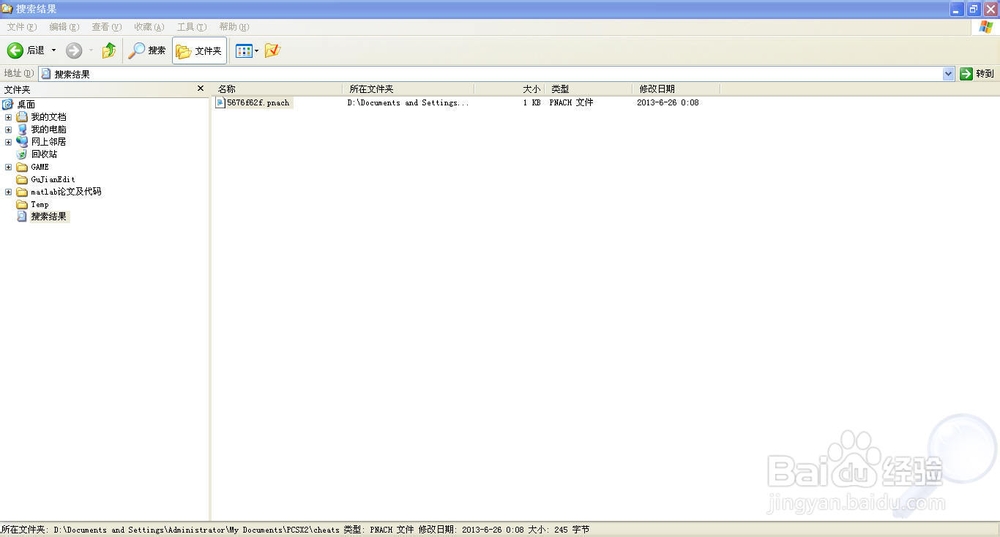Click the Forward arrow button
The width and height of the screenshot is (1000, 537).
[x=74, y=50]
